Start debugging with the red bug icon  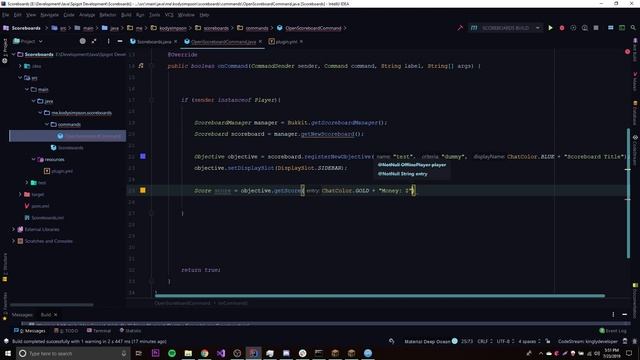pyautogui.click(x=562, y=28)
